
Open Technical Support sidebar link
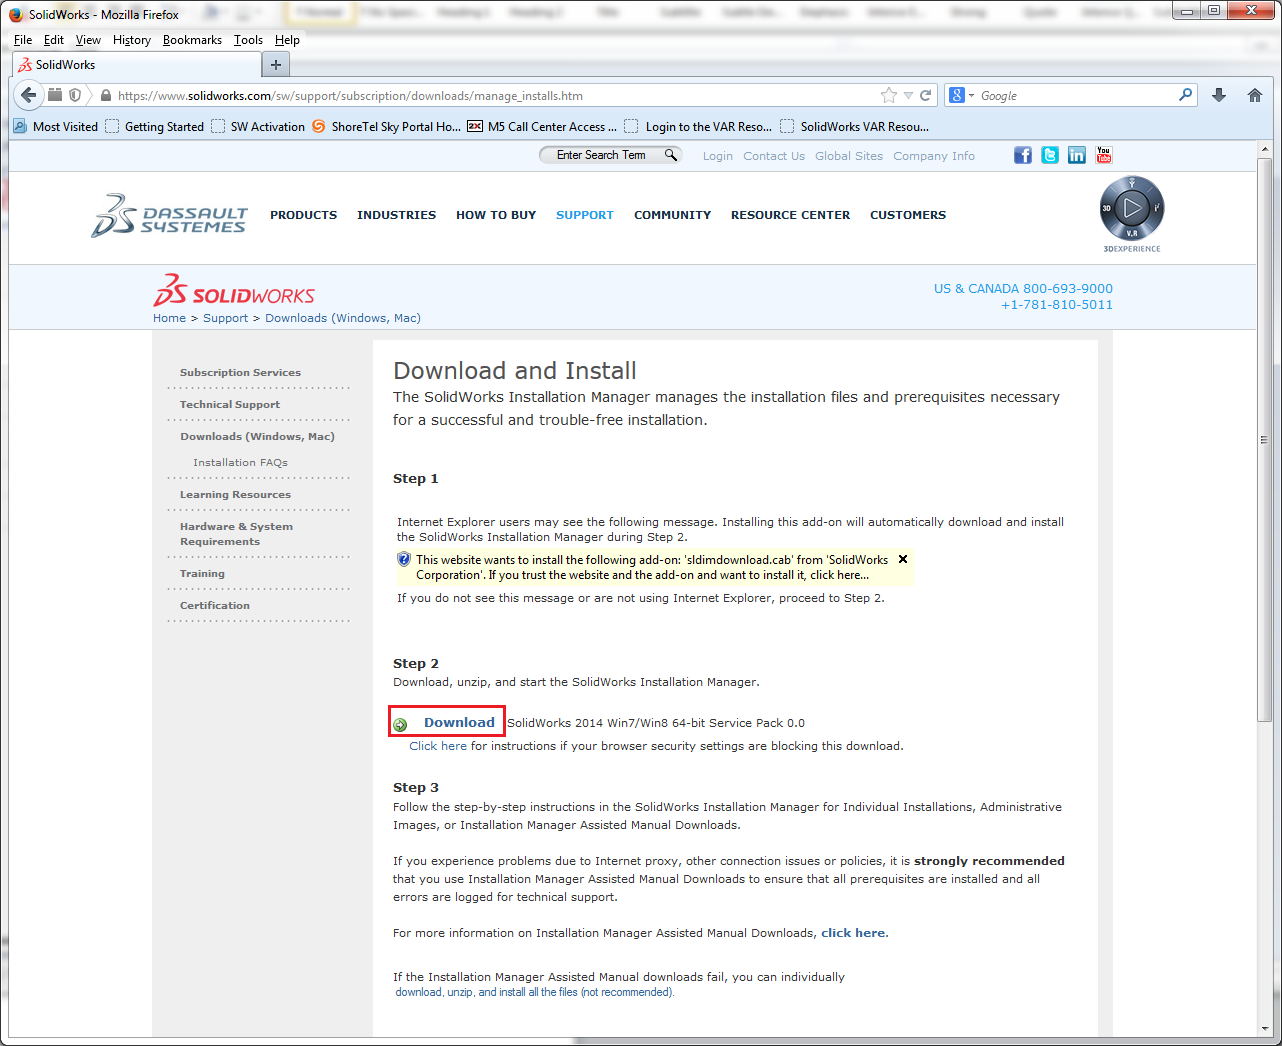(x=230, y=404)
